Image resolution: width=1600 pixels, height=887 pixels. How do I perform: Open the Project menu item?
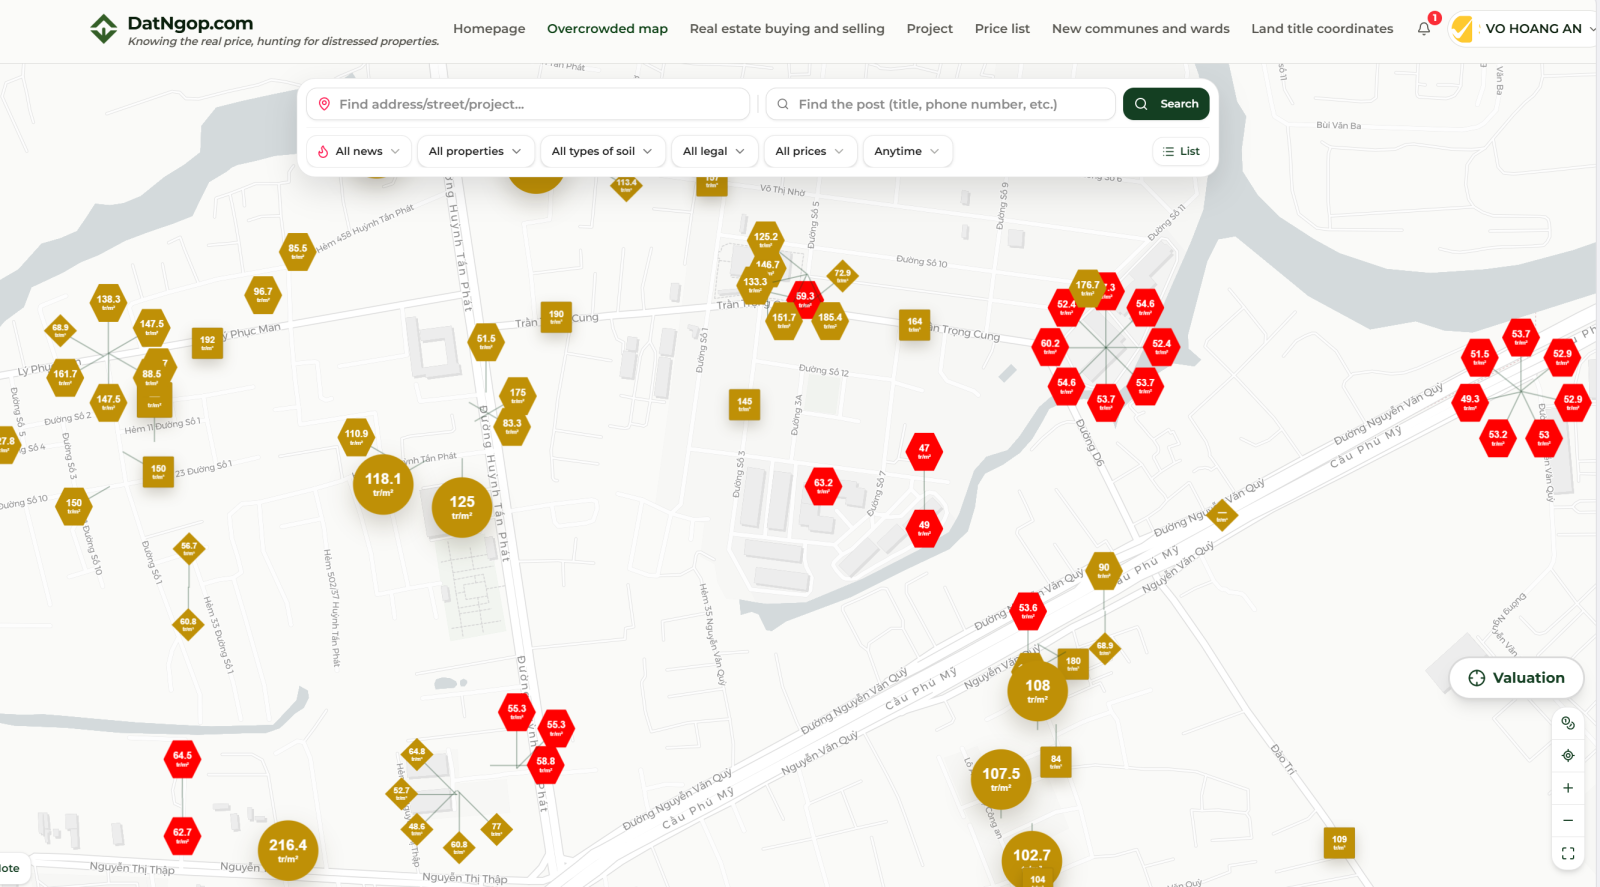(929, 29)
